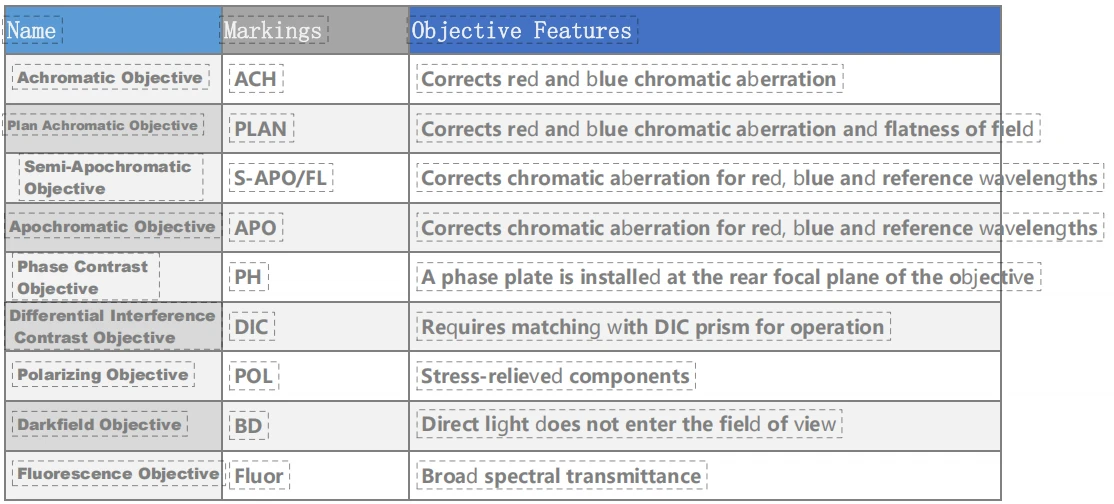Image resolution: width=1114 pixels, height=504 pixels.
Task: Click the Stress-relieved components text
Action: tap(556, 376)
